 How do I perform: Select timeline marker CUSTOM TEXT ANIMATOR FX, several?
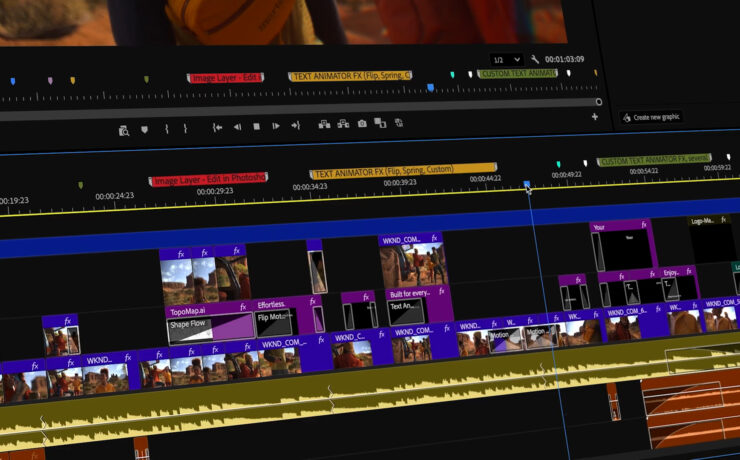click(x=654, y=160)
